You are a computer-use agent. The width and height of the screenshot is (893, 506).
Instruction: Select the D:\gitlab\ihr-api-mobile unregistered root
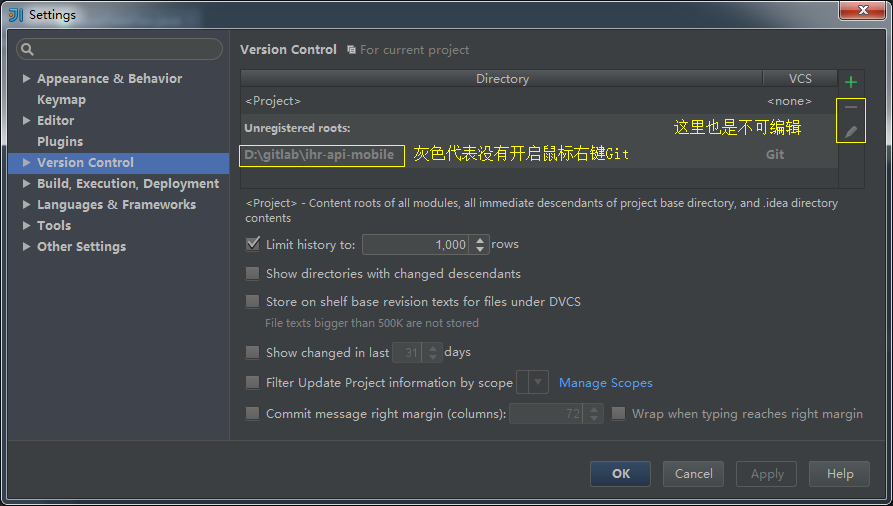319,154
